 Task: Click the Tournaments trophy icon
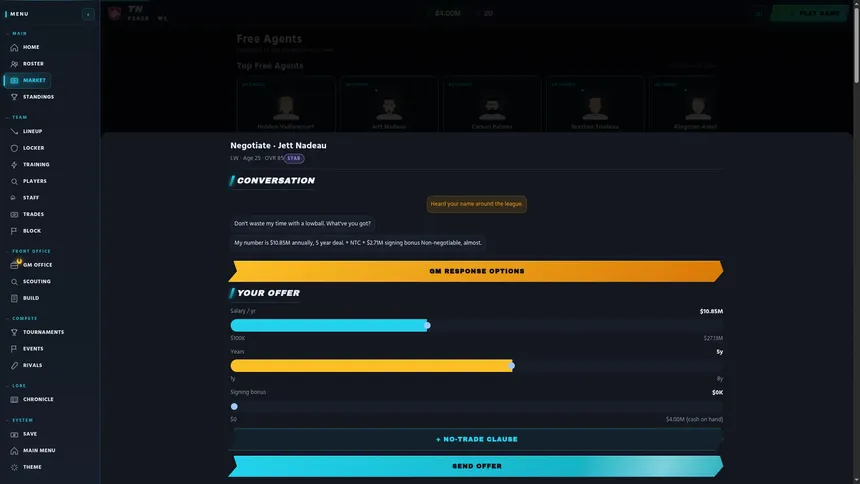click(14, 333)
